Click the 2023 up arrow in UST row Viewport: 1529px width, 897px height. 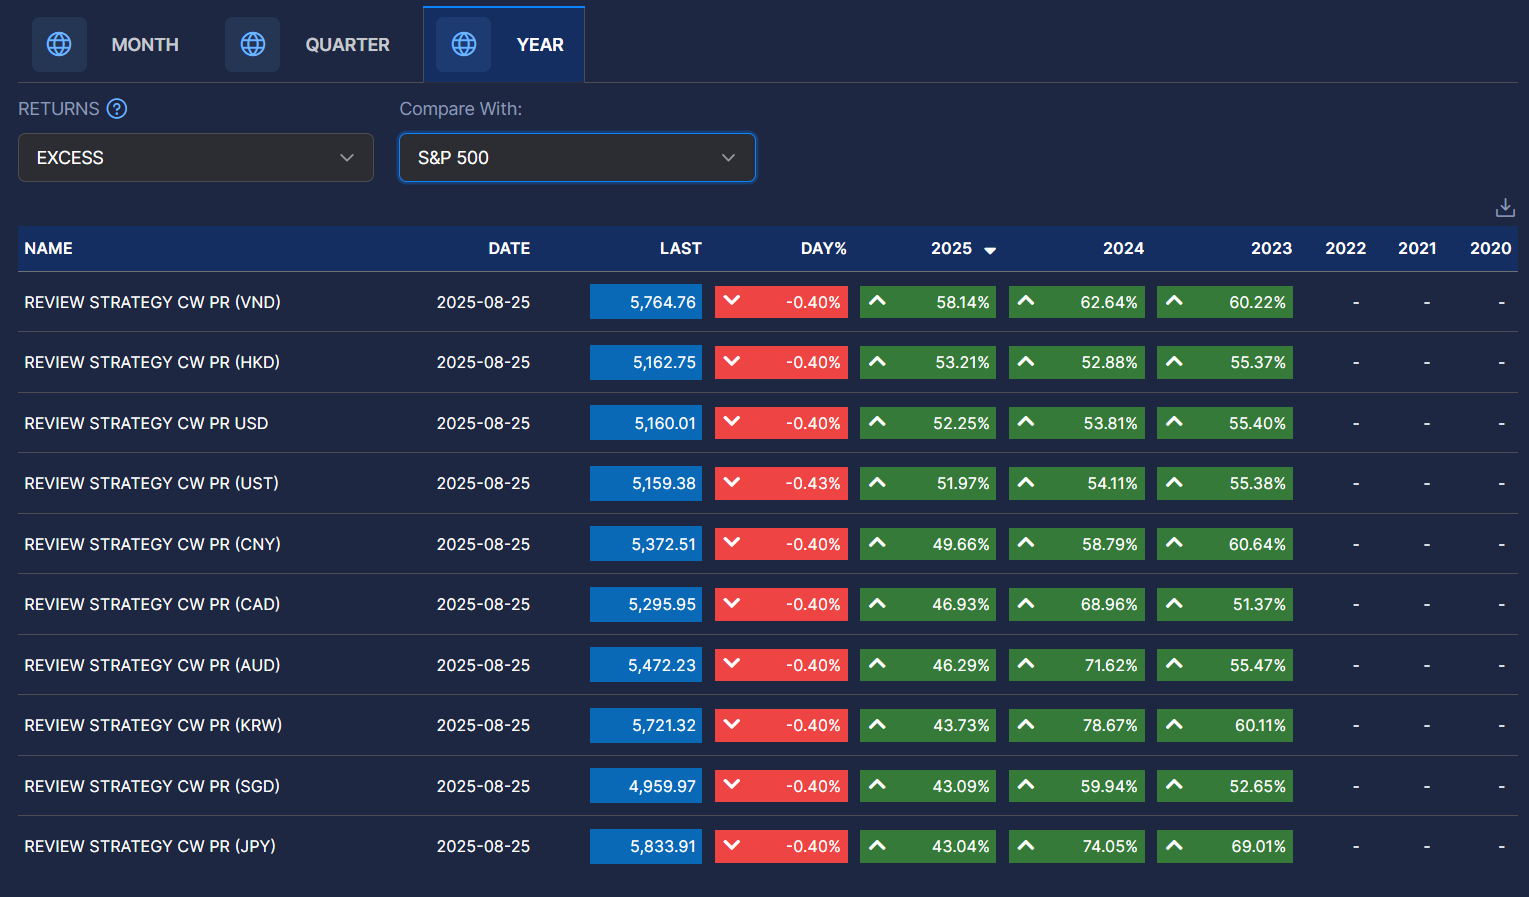tap(1174, 482)
